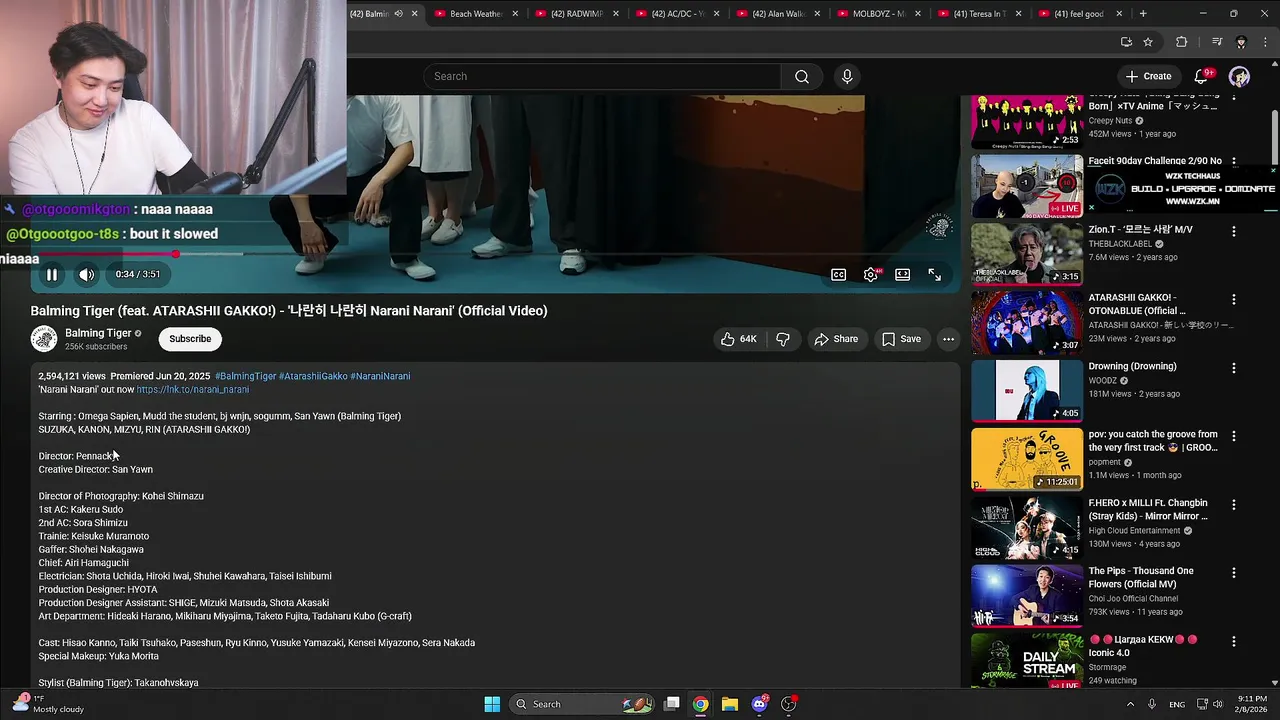The width and height of the screenshot is (1280, 720).
Task: Open the Balming Tiger channel name link
Action: point(98,333)
